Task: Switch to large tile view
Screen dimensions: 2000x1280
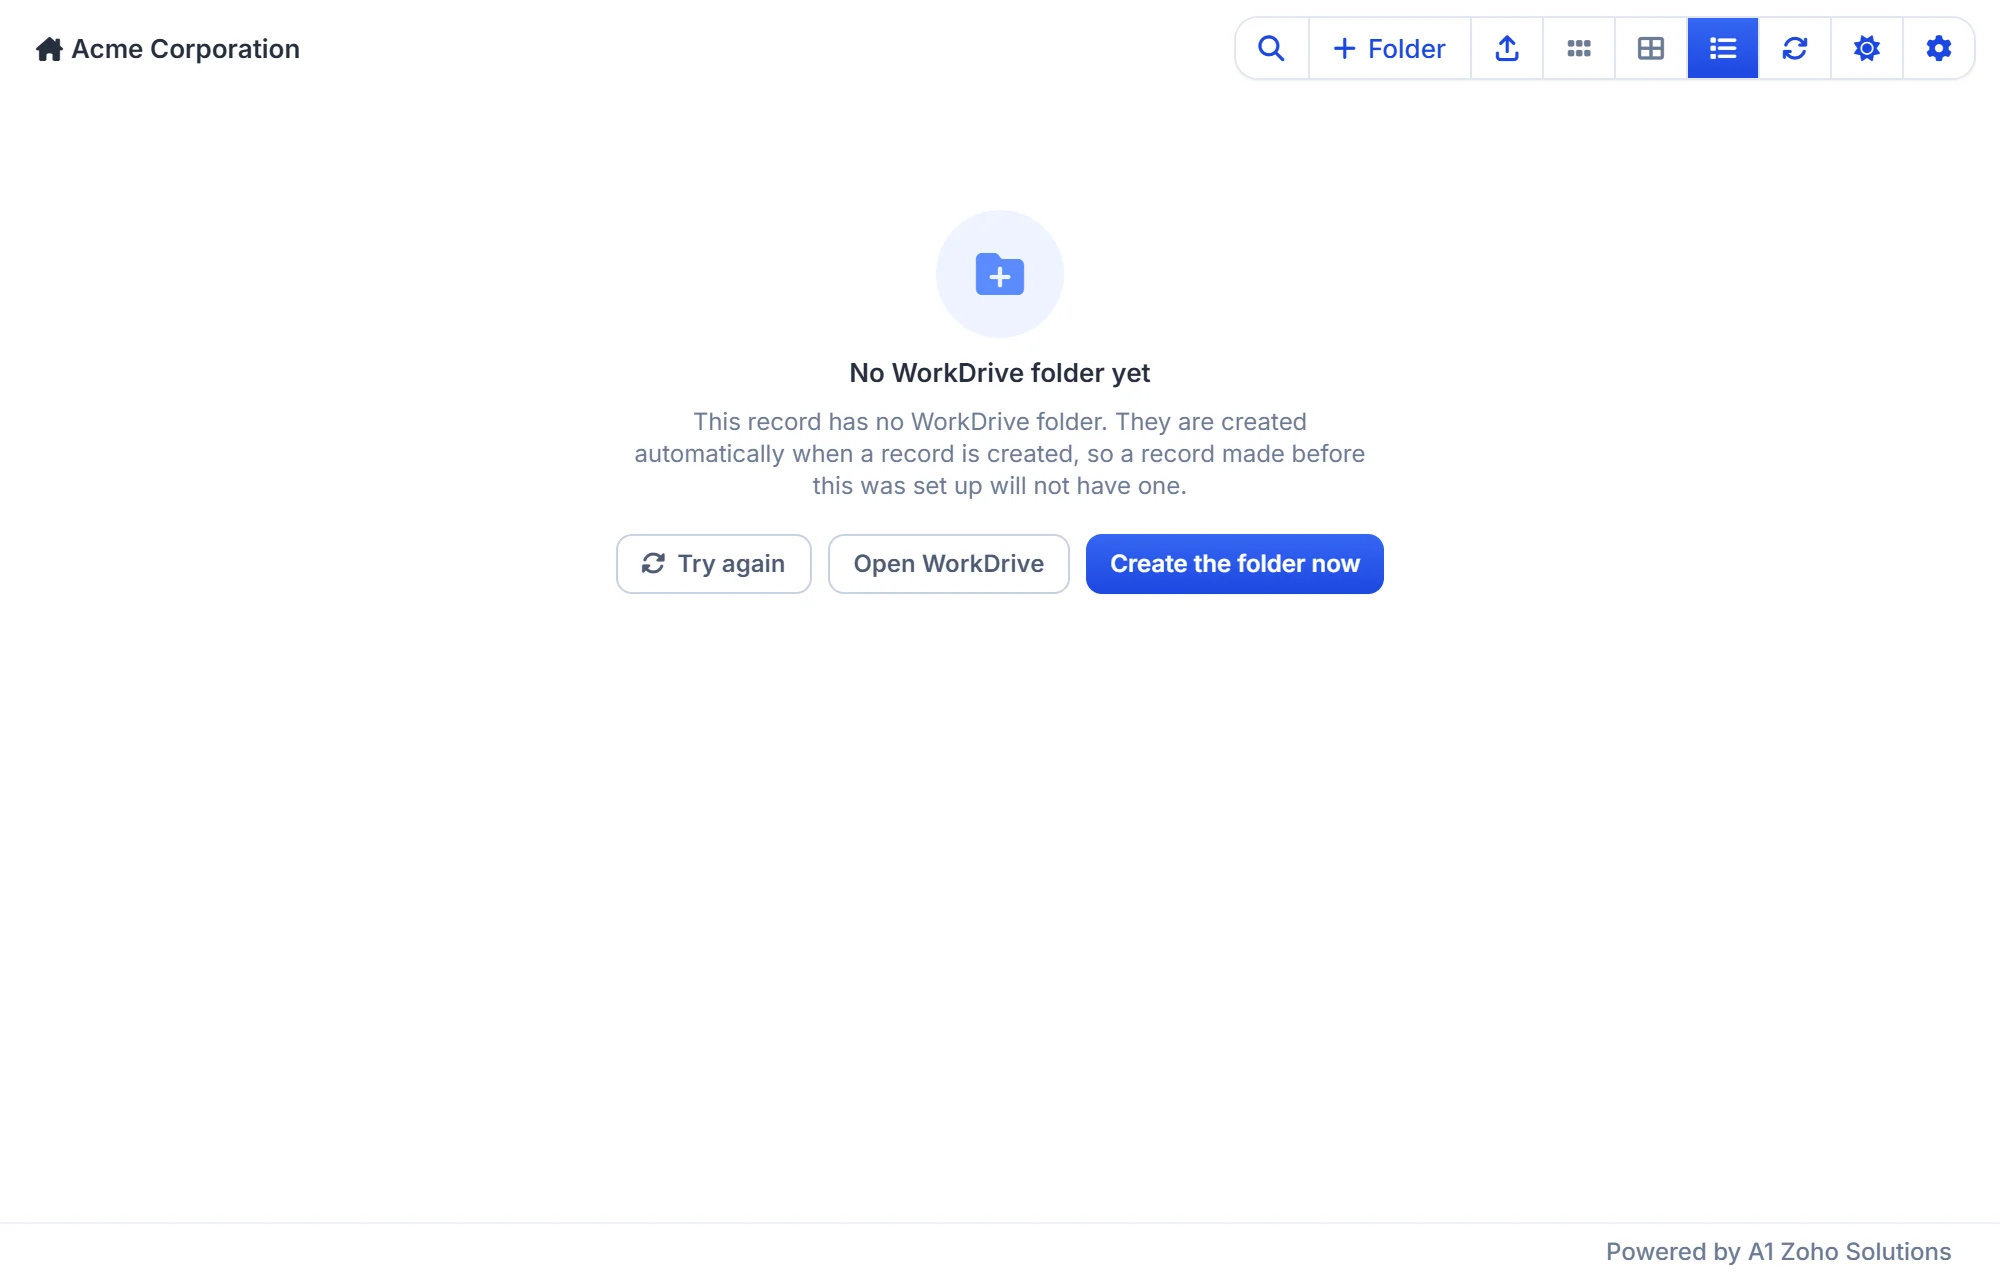Action: 1651,48
